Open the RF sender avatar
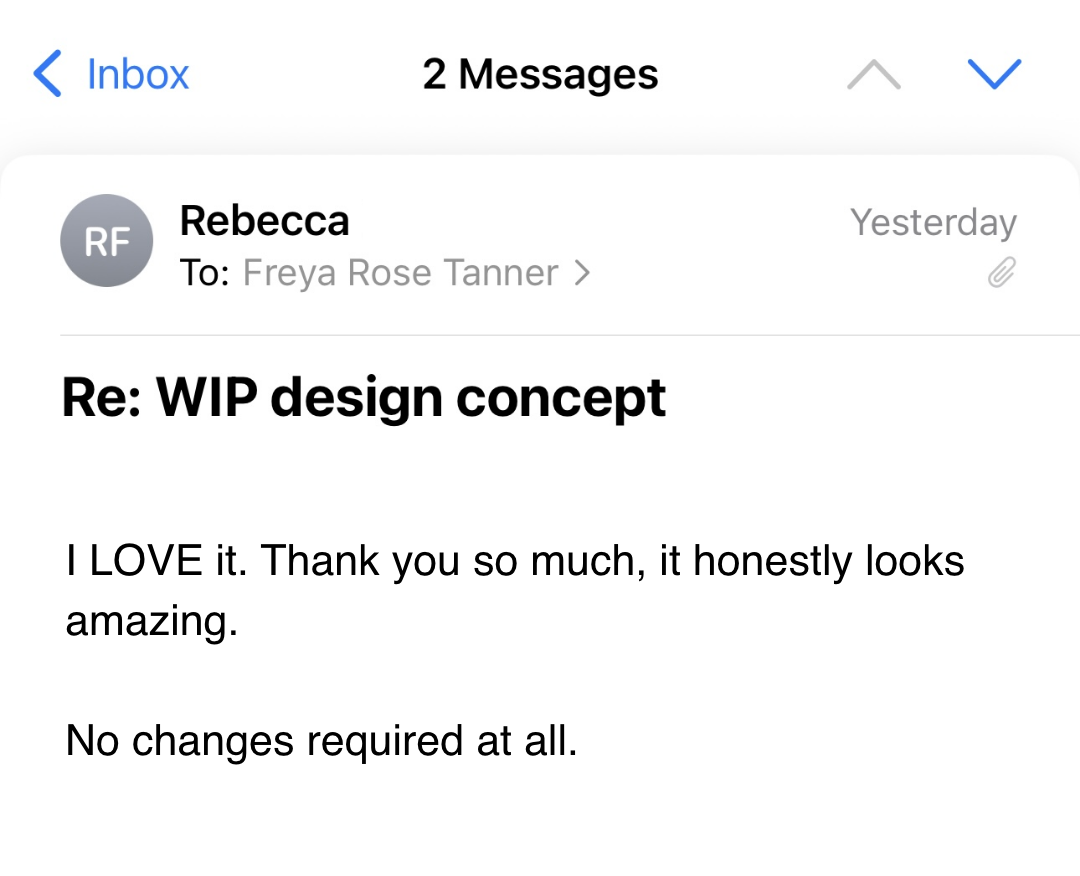 coord(106,241)
